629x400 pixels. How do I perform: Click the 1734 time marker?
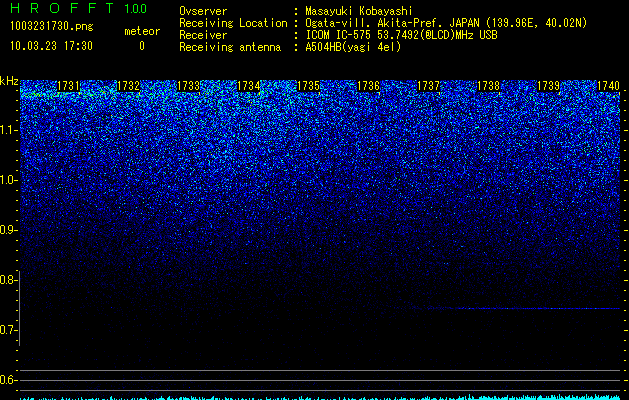249,86
